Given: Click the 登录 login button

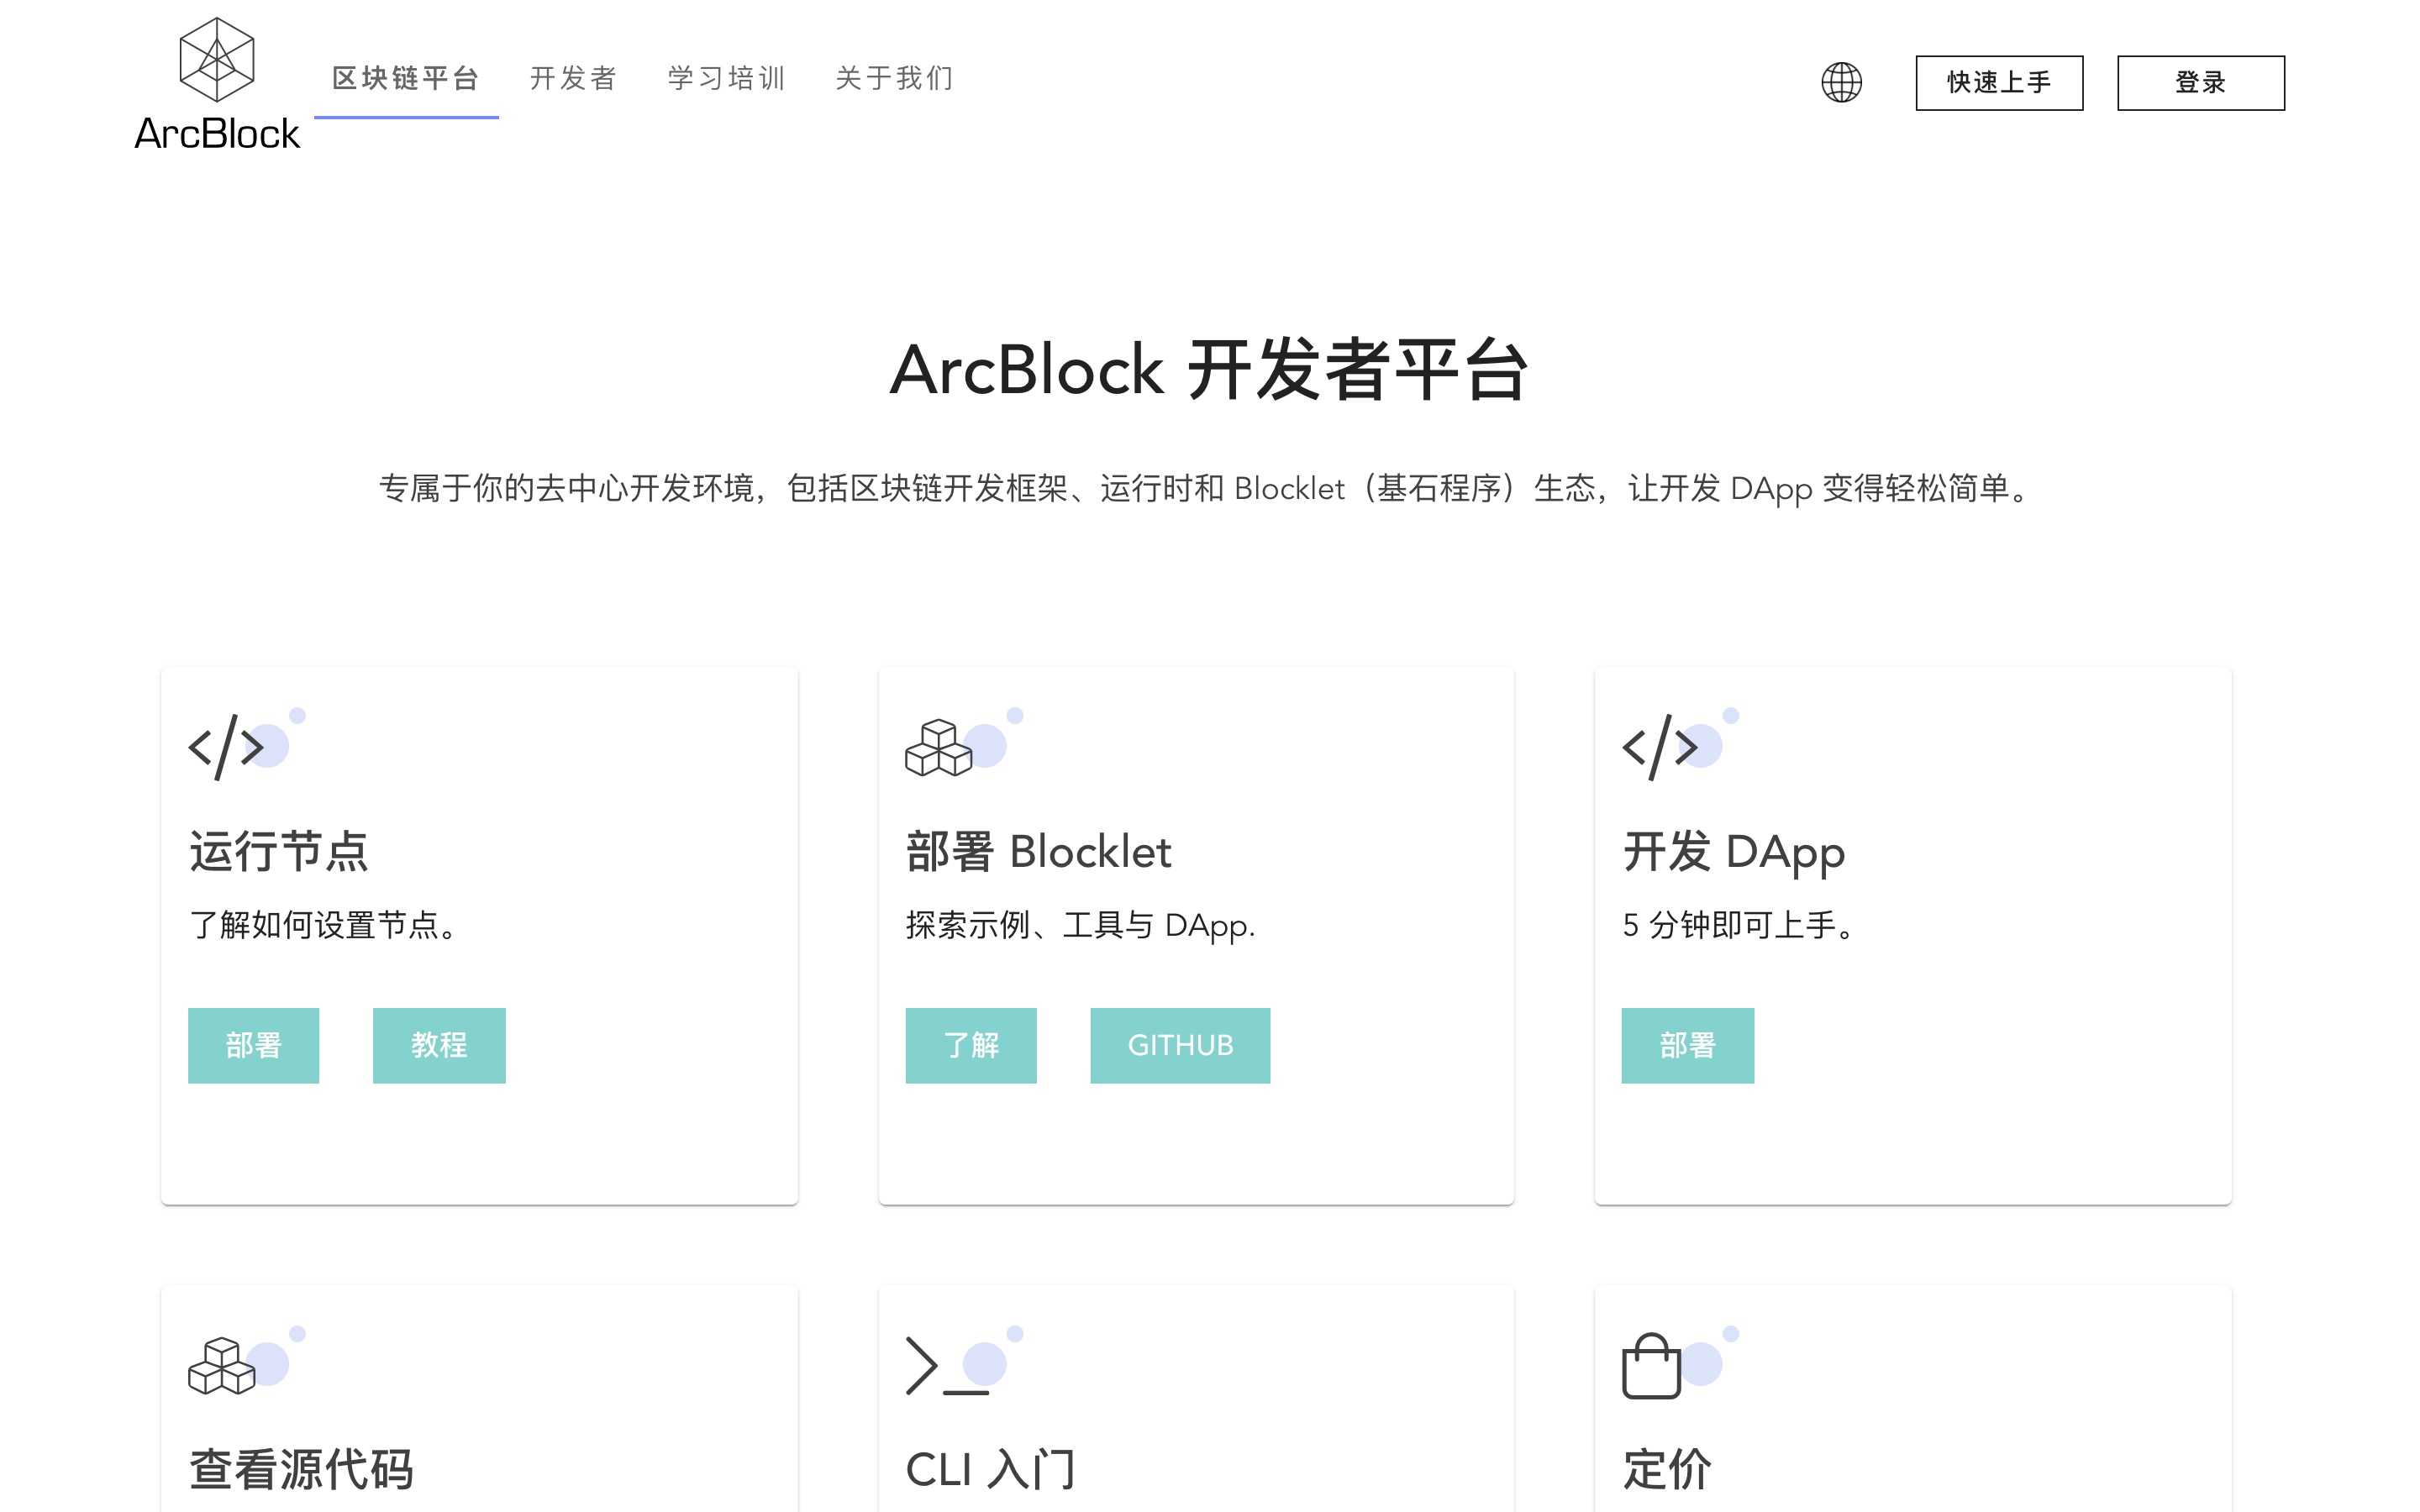Looking at the screenshot, I should point(2200,82).
